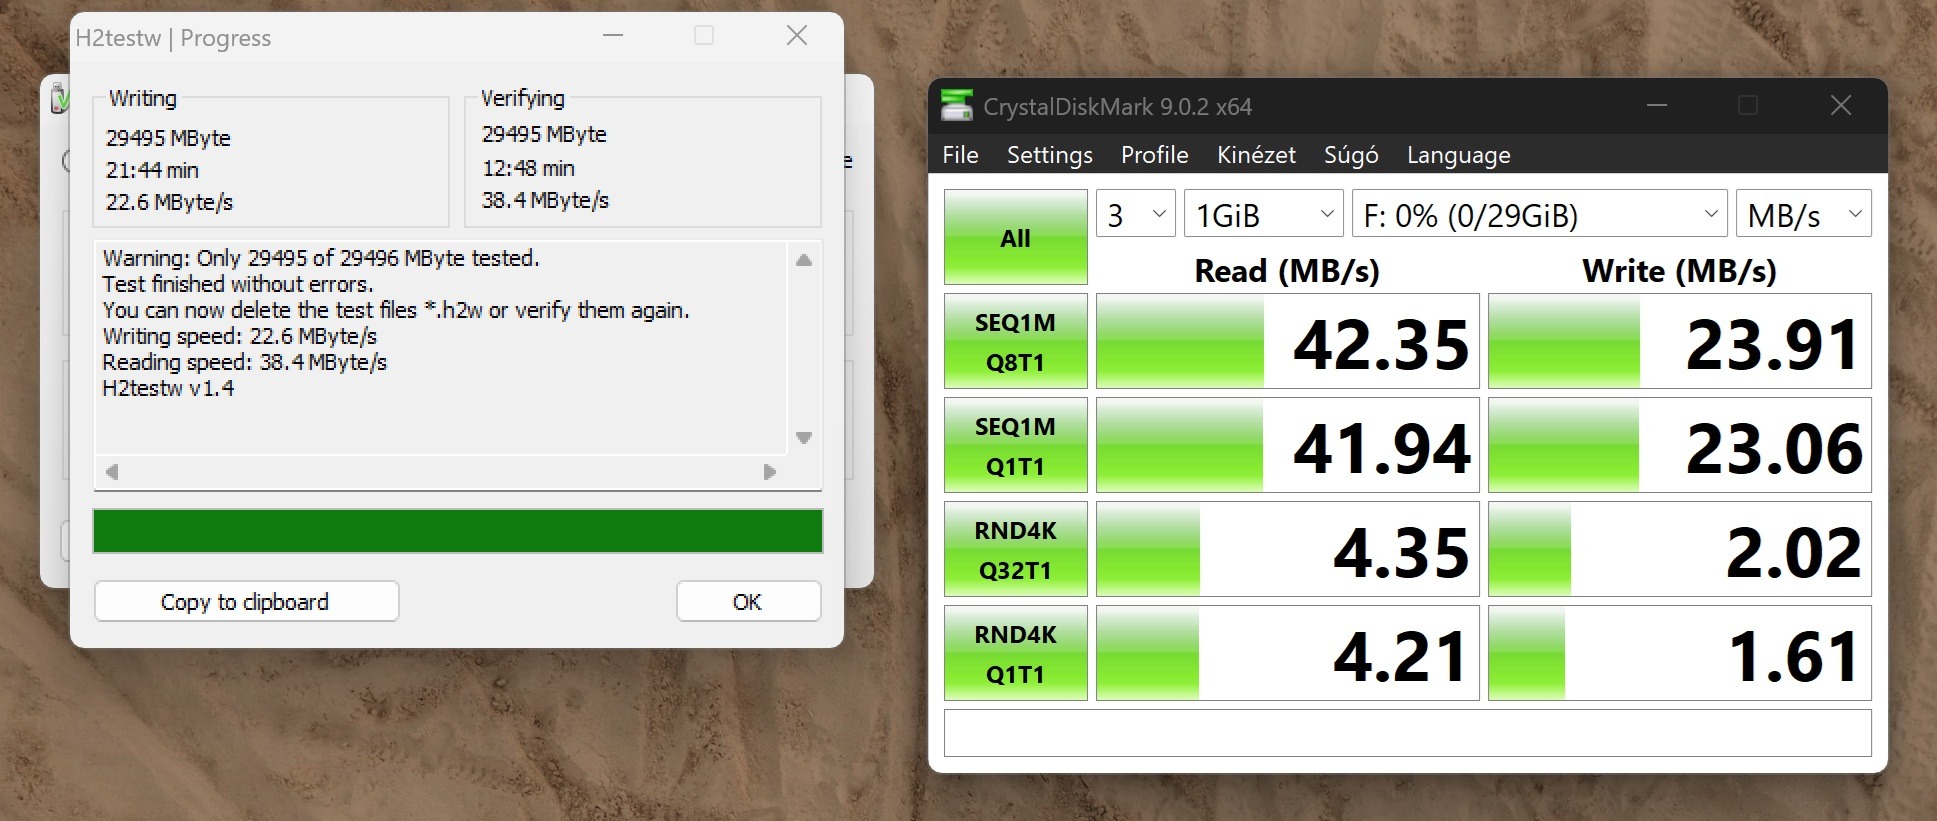Minimize the H2testw Progress window
Image resolution: width=1937 pixels, height=821 pixels.
pos(613,36)
